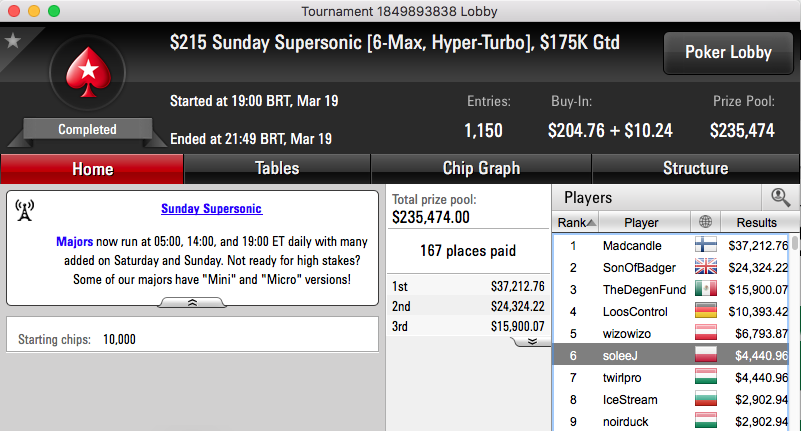
Task: Click the Mexico flag beside TheDegenFund
Action: 705,289
